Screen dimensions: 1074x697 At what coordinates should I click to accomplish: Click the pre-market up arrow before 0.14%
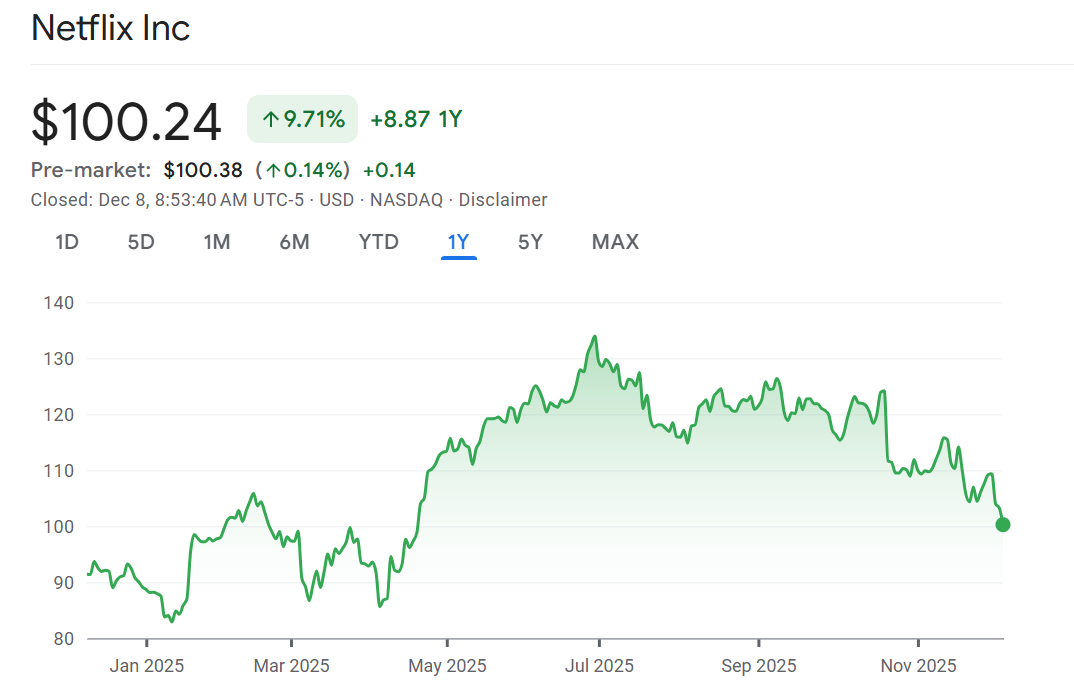(273, 170)
